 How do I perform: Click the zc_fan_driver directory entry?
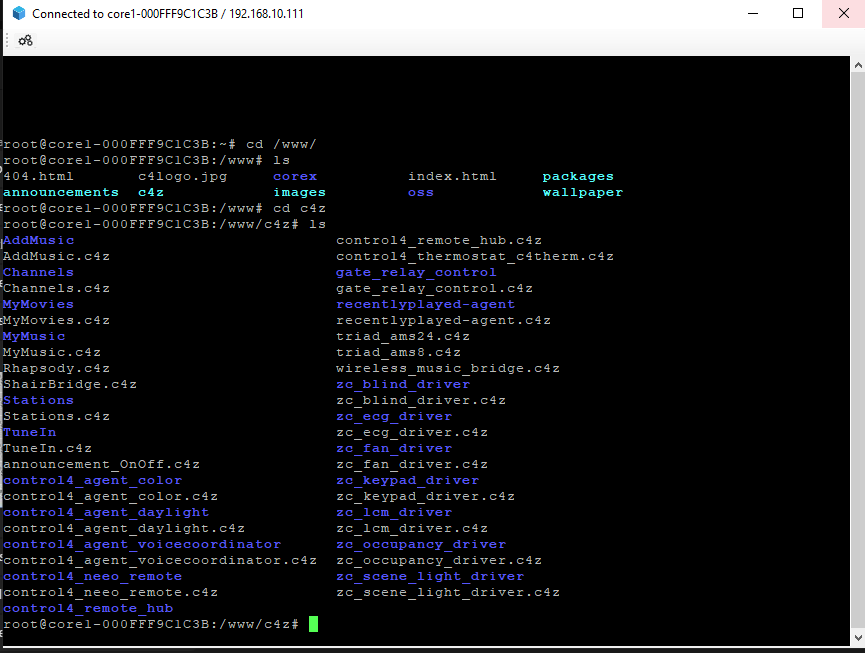394,448
